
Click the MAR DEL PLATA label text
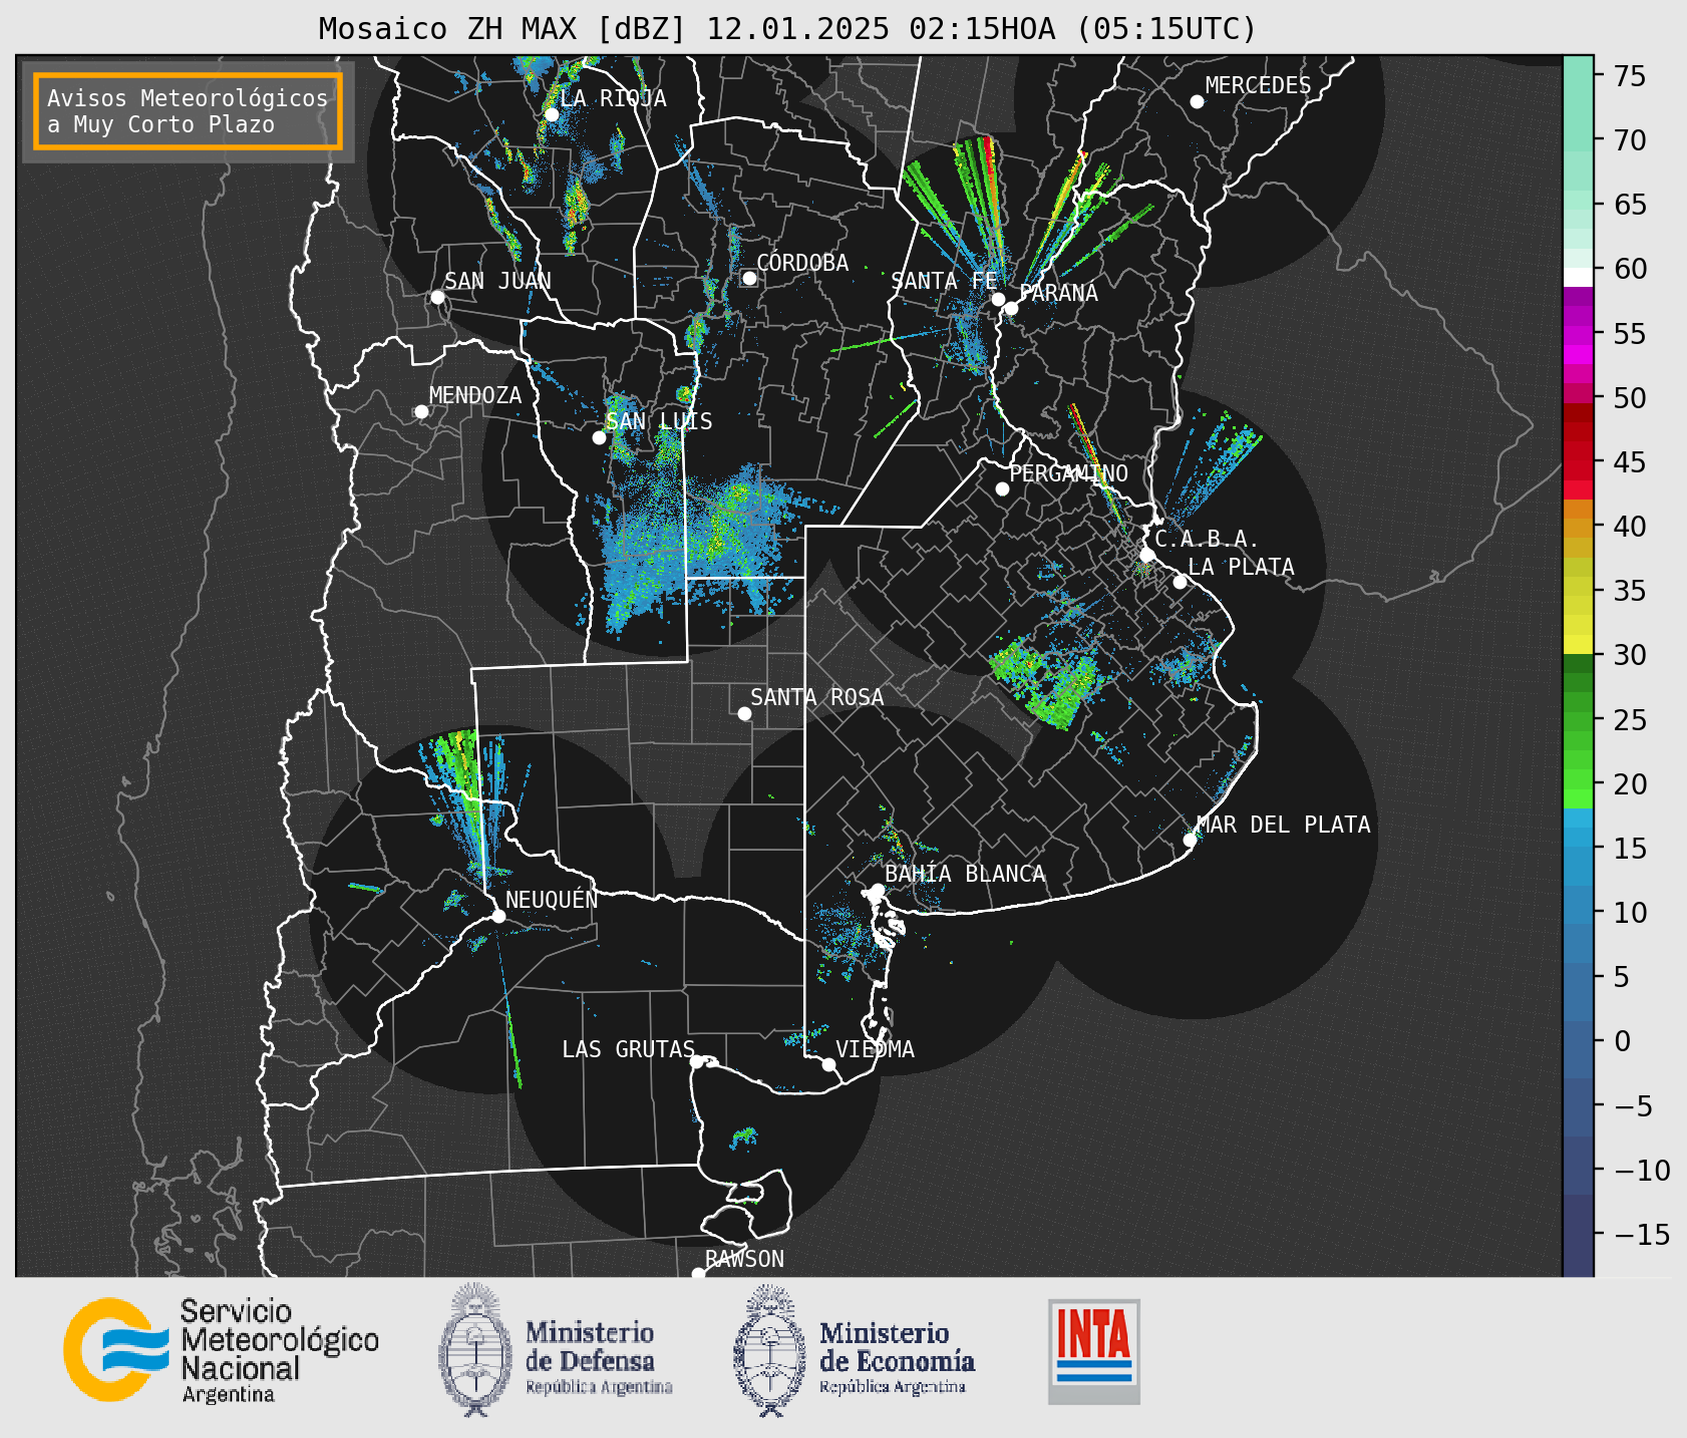tap(1283, 825)
